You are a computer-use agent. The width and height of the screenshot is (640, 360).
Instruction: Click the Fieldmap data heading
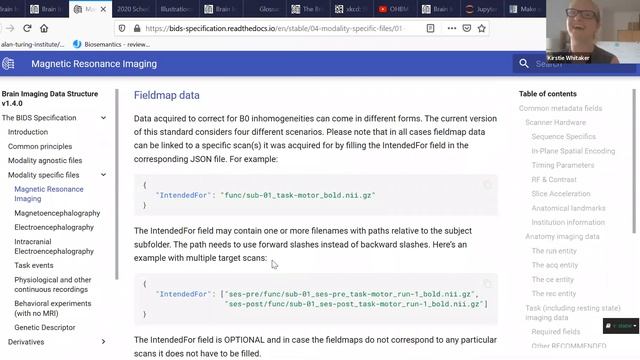point(167,95)
